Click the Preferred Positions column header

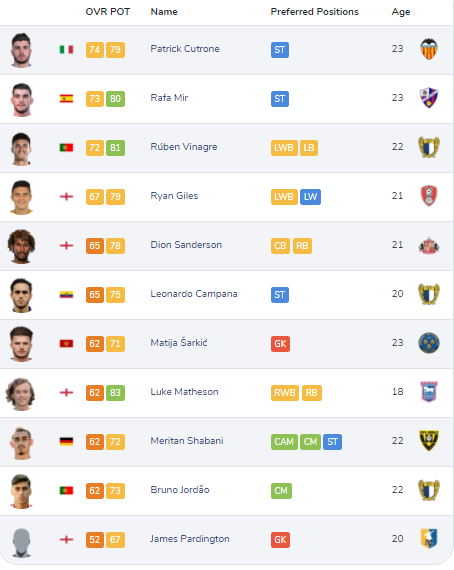point(314,12)
